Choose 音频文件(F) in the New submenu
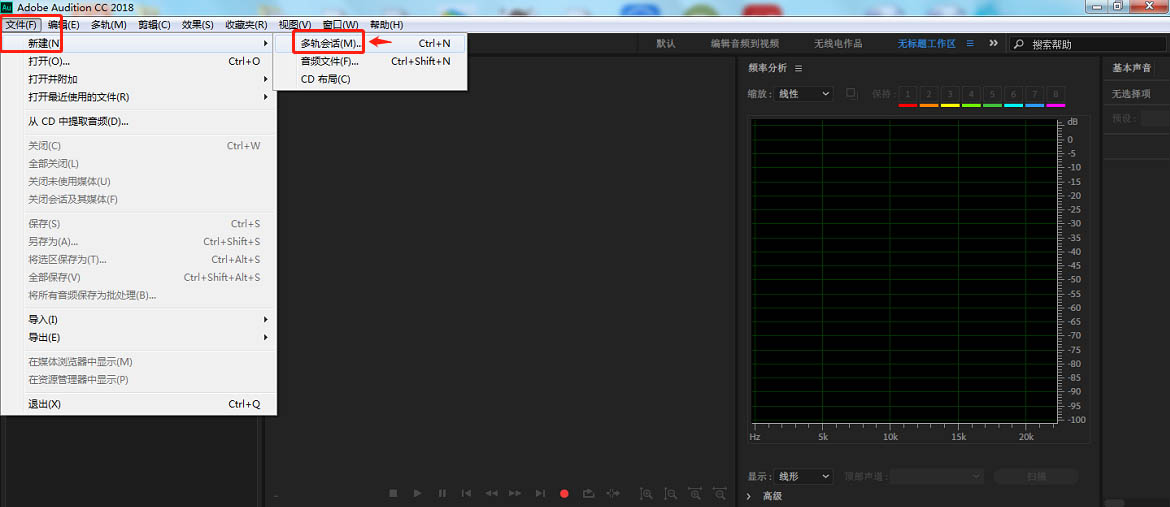 click(x=329, y=61)
